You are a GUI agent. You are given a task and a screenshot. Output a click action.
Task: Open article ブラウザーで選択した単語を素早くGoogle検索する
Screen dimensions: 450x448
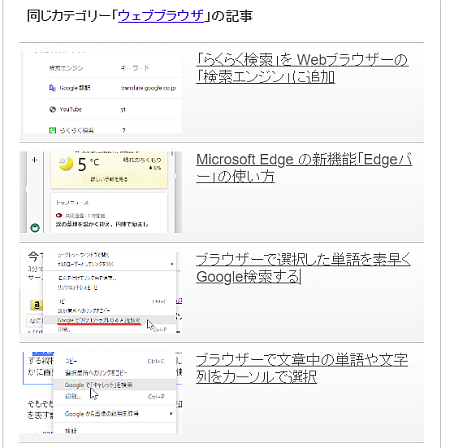tap(303, 268)
